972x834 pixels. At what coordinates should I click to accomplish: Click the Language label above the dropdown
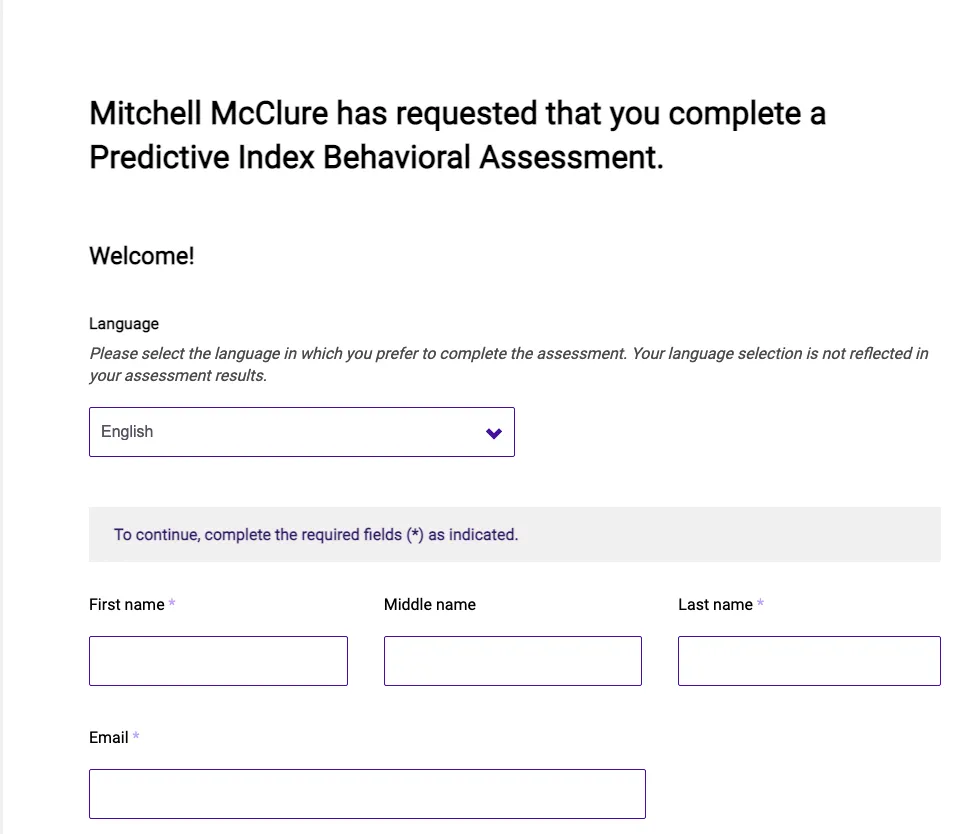click(x=123, y=323)
